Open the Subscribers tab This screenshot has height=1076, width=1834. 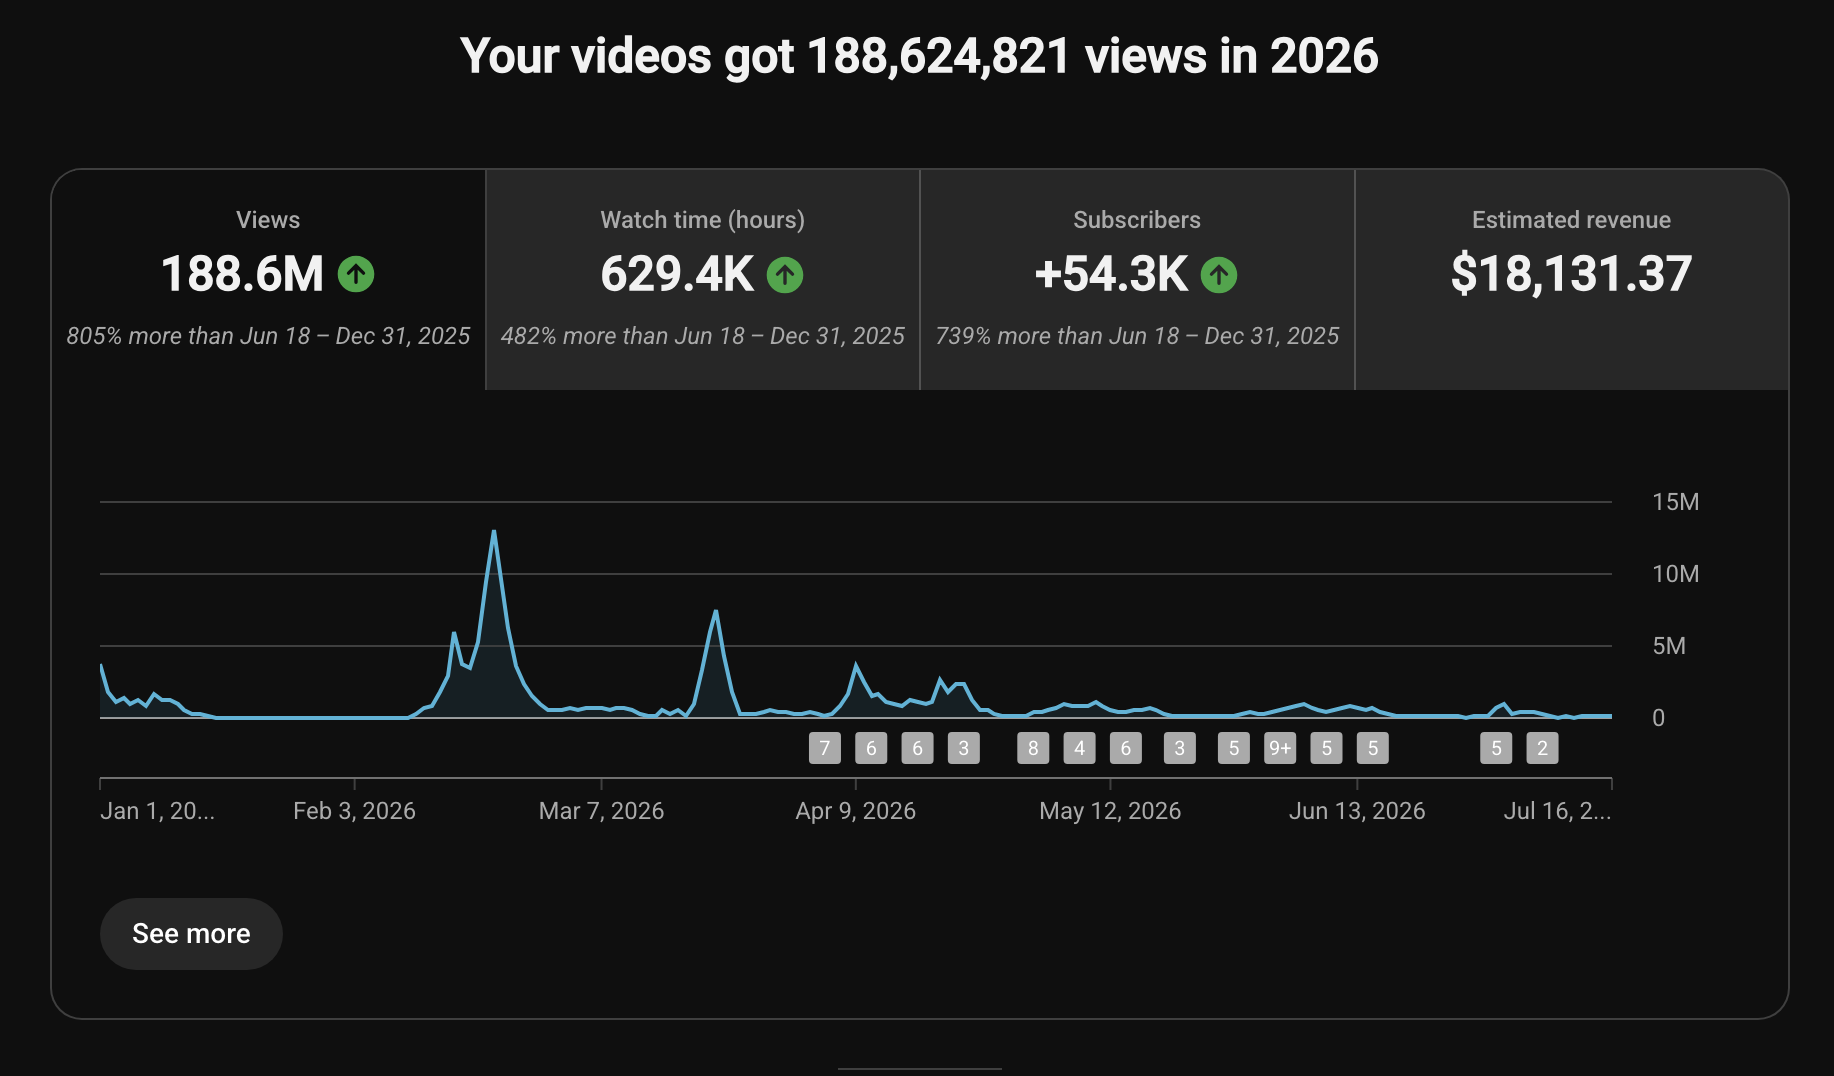(1137, 280)
